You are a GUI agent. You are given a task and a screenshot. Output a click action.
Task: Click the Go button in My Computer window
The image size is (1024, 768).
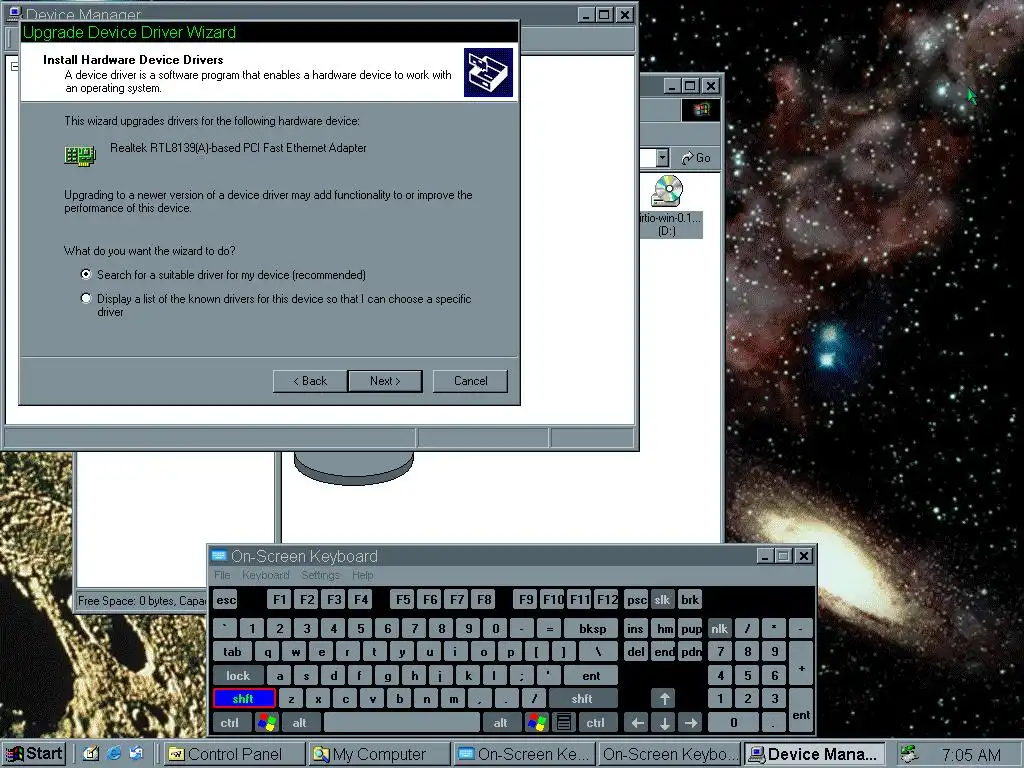[x=696, y=158]
